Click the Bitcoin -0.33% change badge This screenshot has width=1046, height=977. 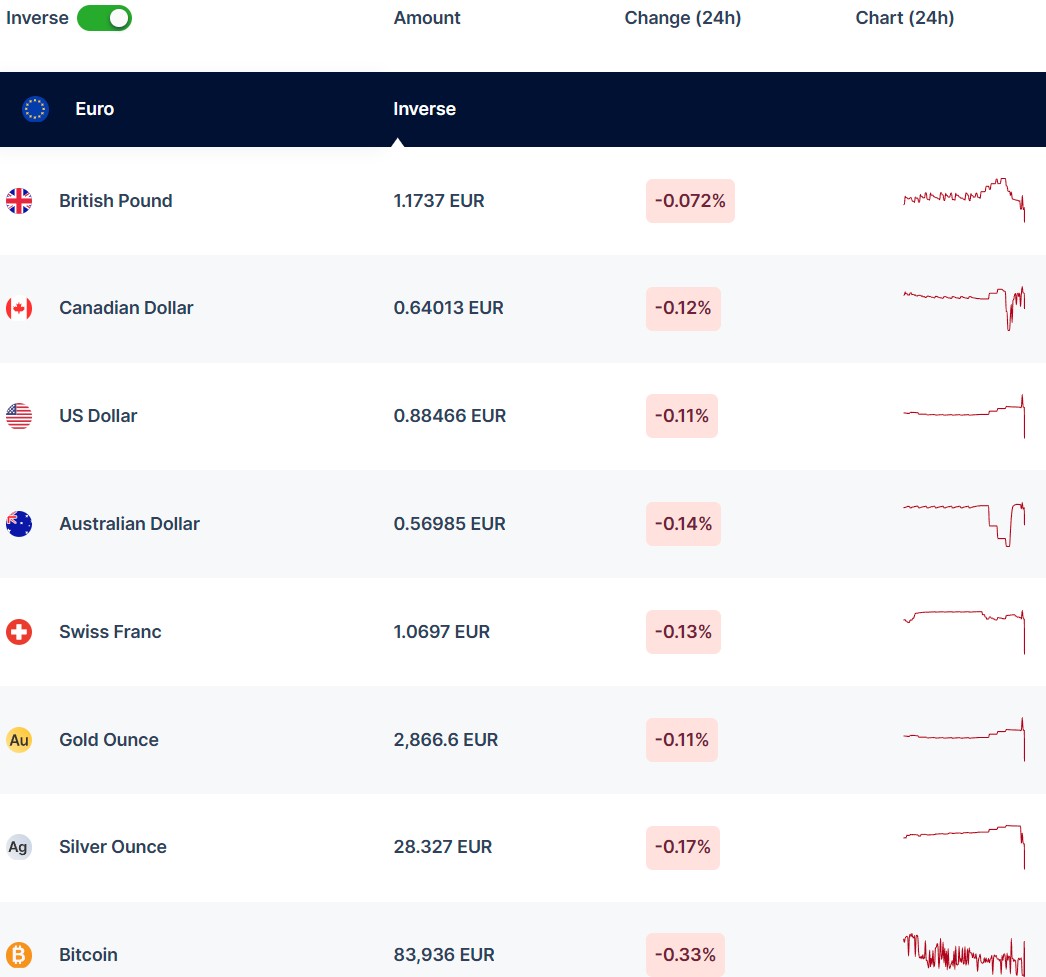click(685, 955)
